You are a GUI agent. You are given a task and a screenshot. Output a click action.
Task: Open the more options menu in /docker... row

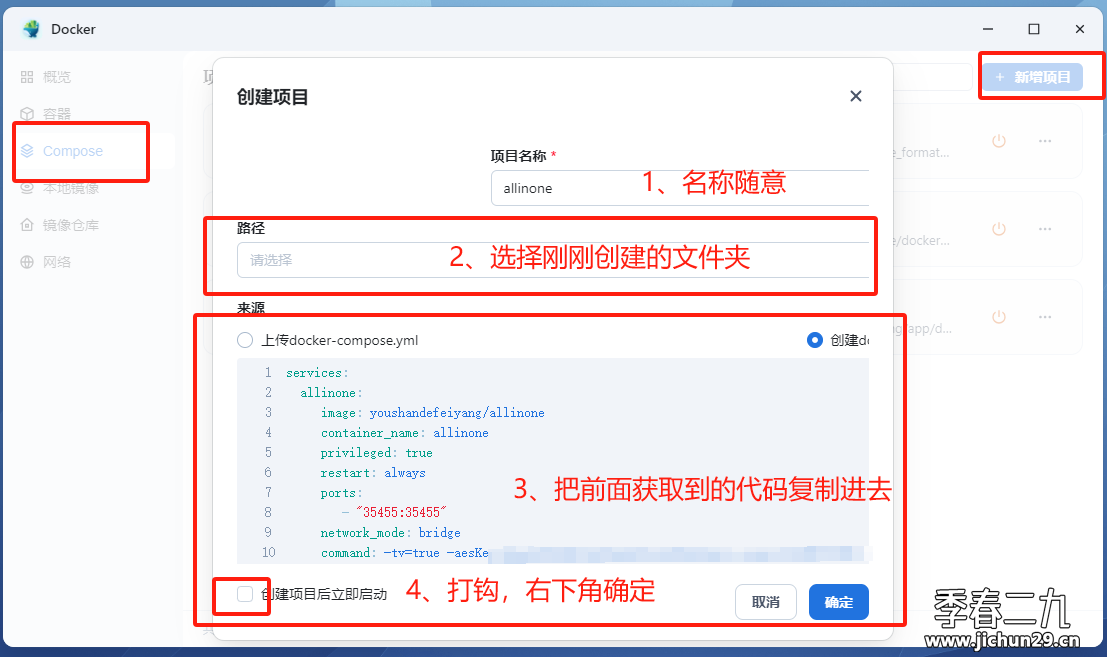(x=1045, y=229)
